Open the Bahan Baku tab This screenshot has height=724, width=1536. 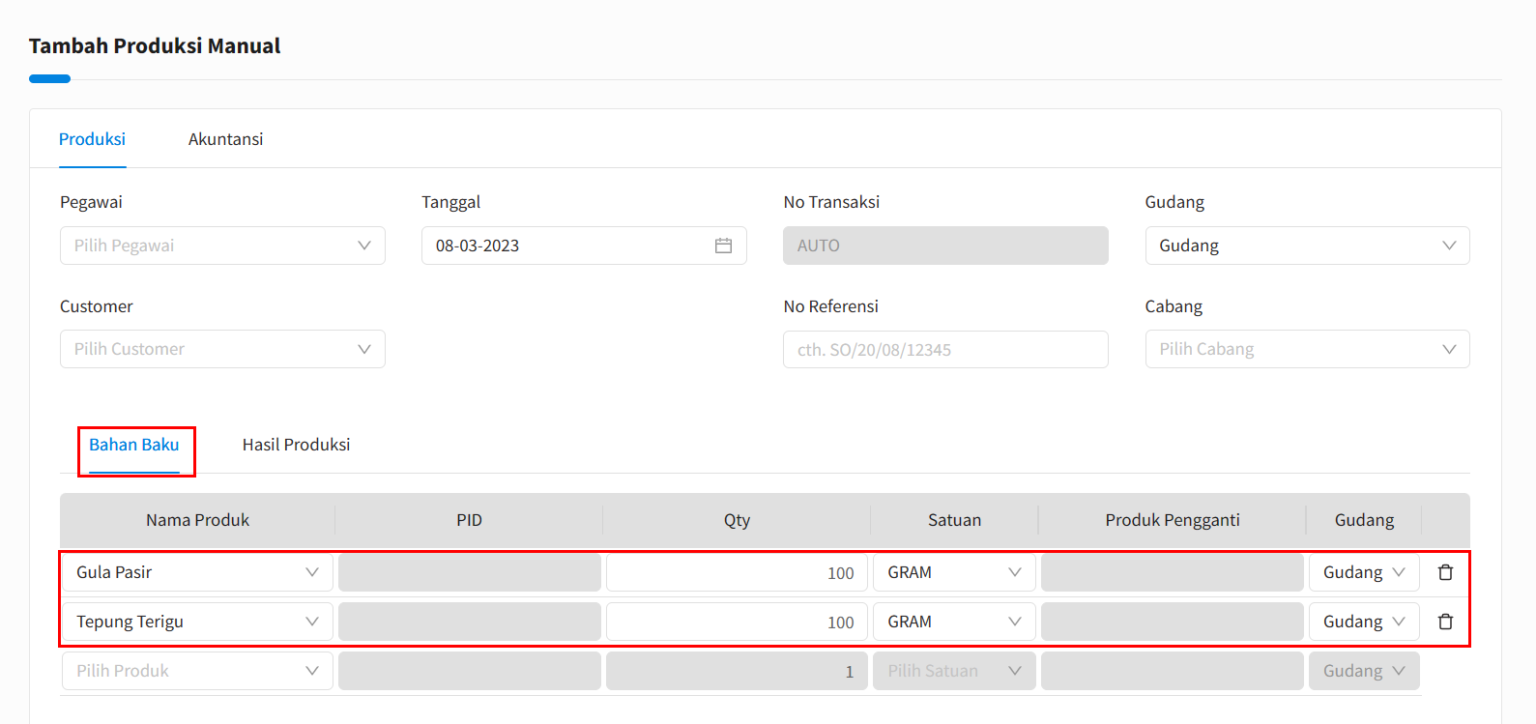(135, 444)
